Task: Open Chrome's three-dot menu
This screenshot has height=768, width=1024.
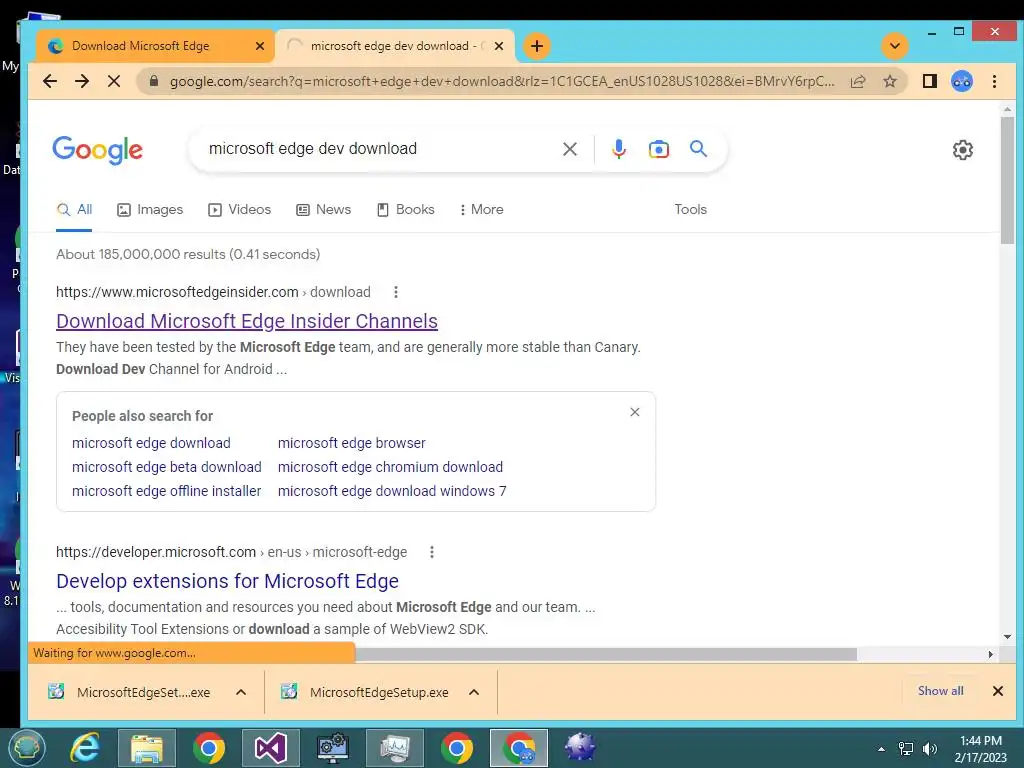Action: [994, 81]
